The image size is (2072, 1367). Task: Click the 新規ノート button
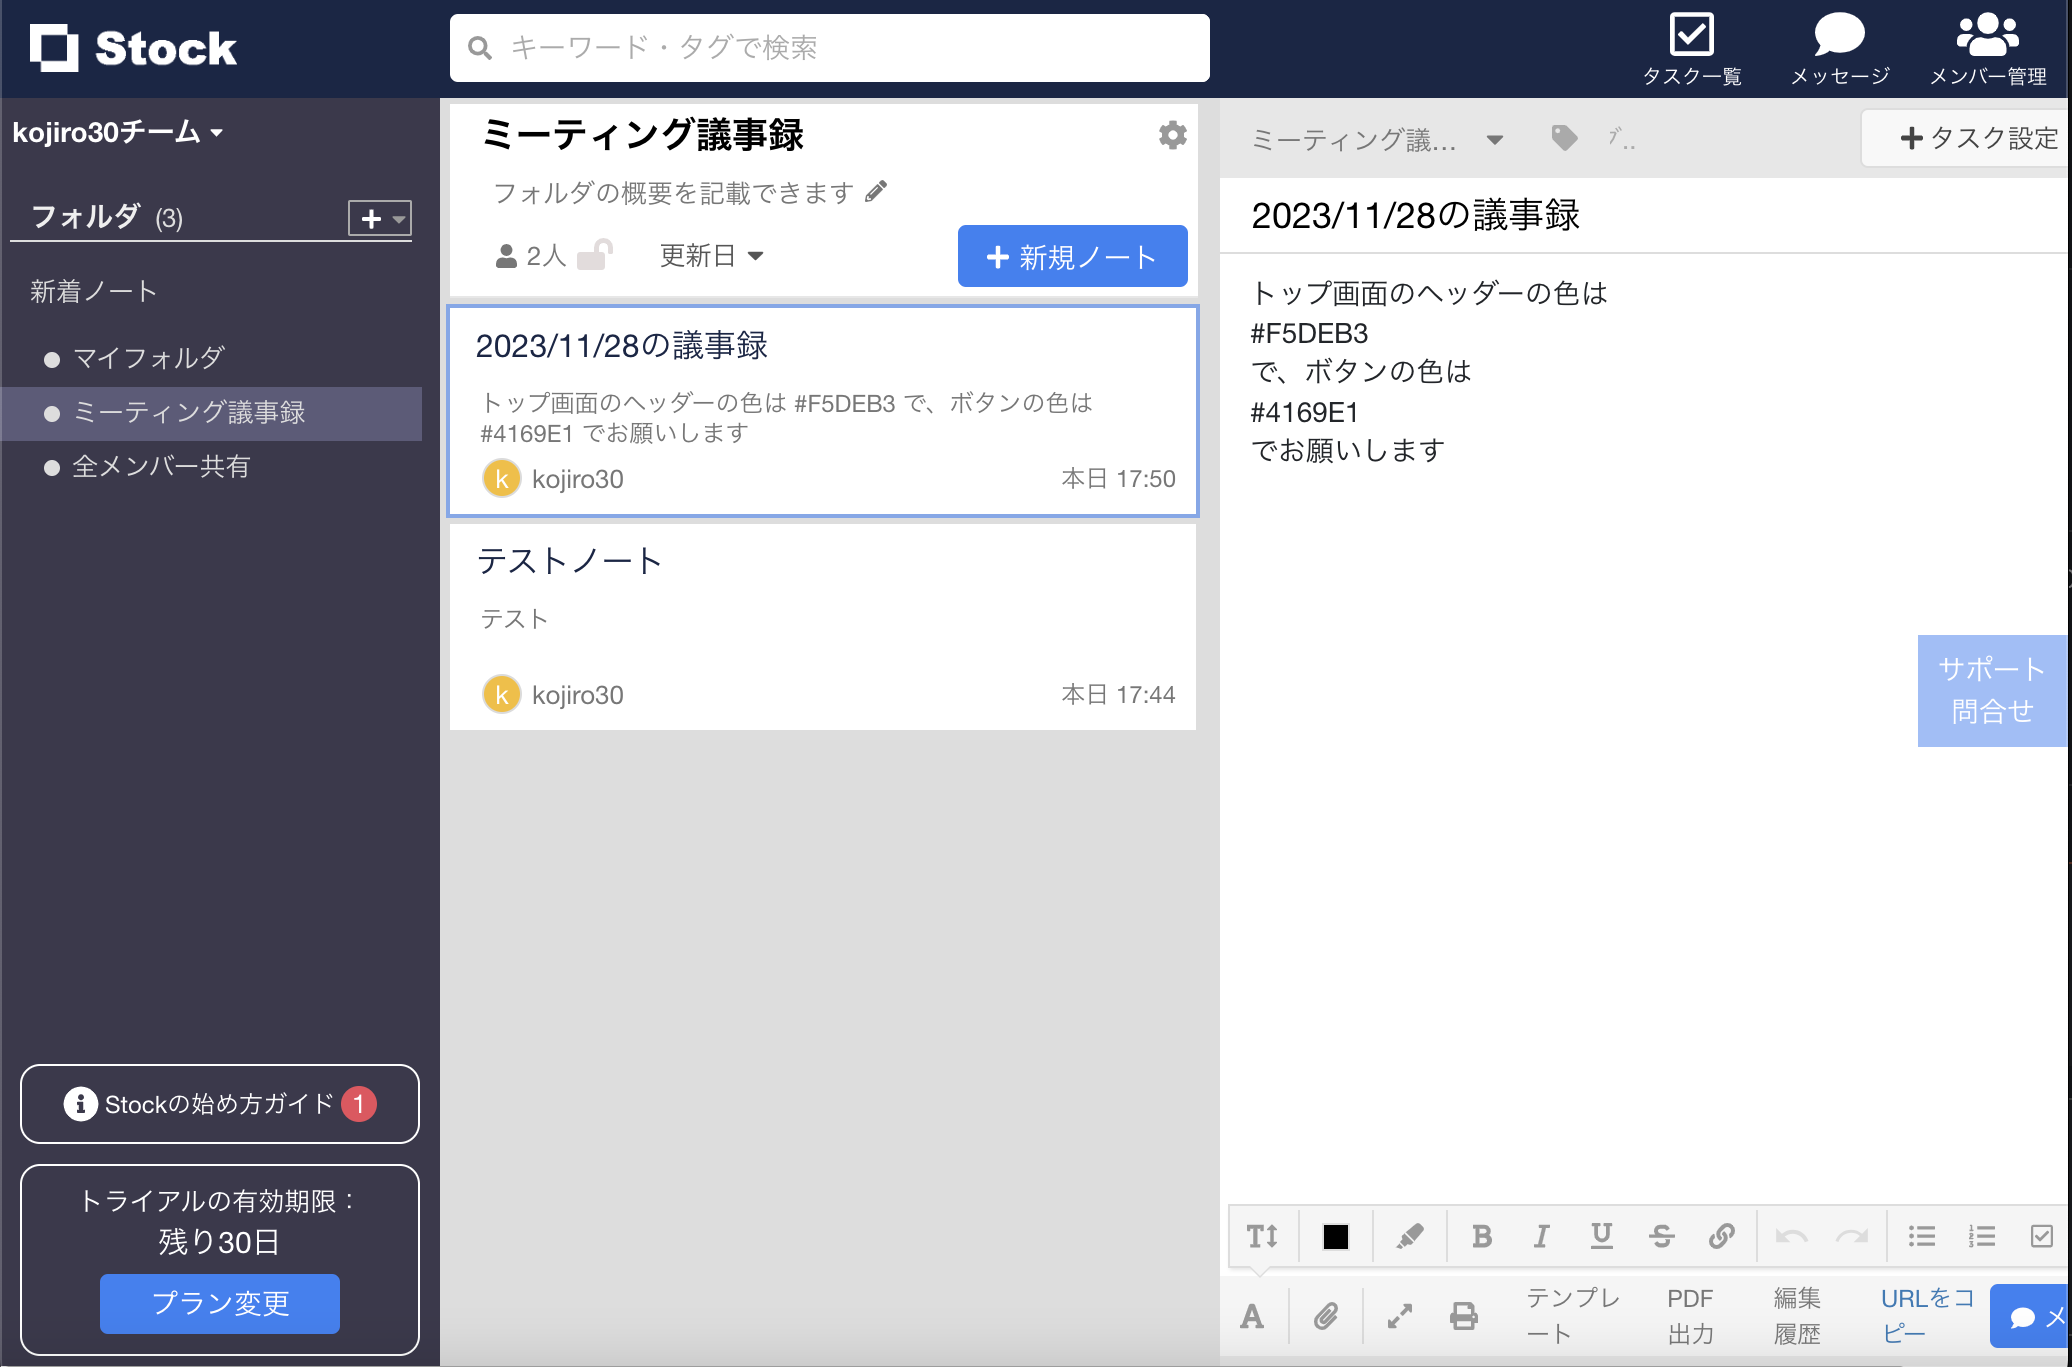[1072, 257]
